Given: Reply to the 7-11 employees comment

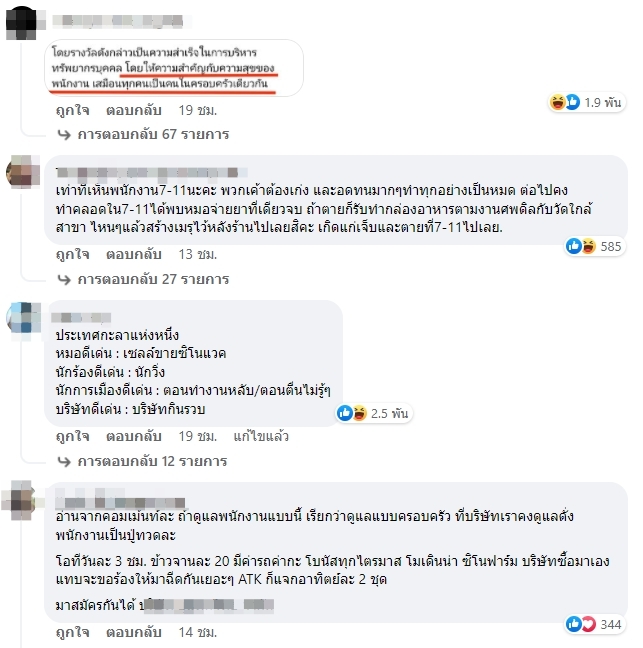Looking at the screenshot, I should [x=133, y=254].
